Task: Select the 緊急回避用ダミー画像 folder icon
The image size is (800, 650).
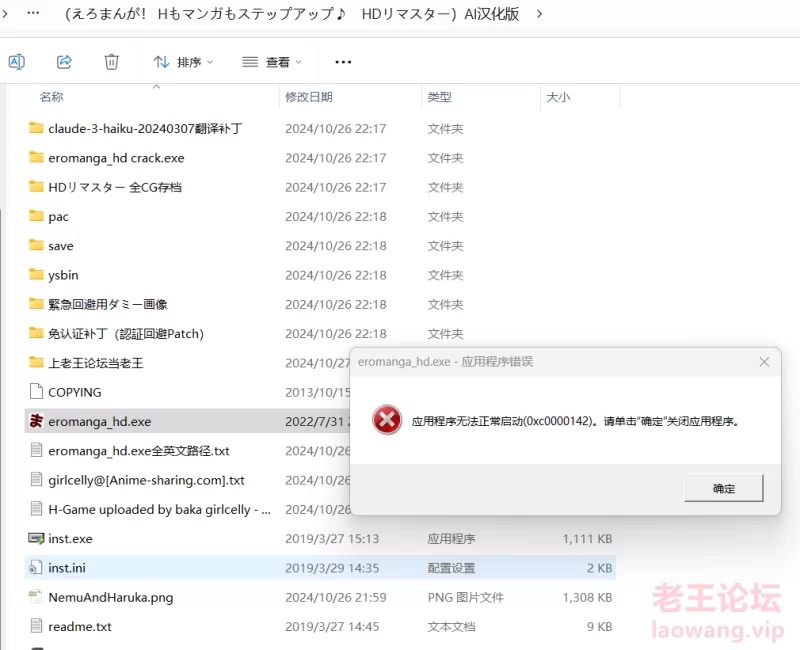Action: (36, 304)
